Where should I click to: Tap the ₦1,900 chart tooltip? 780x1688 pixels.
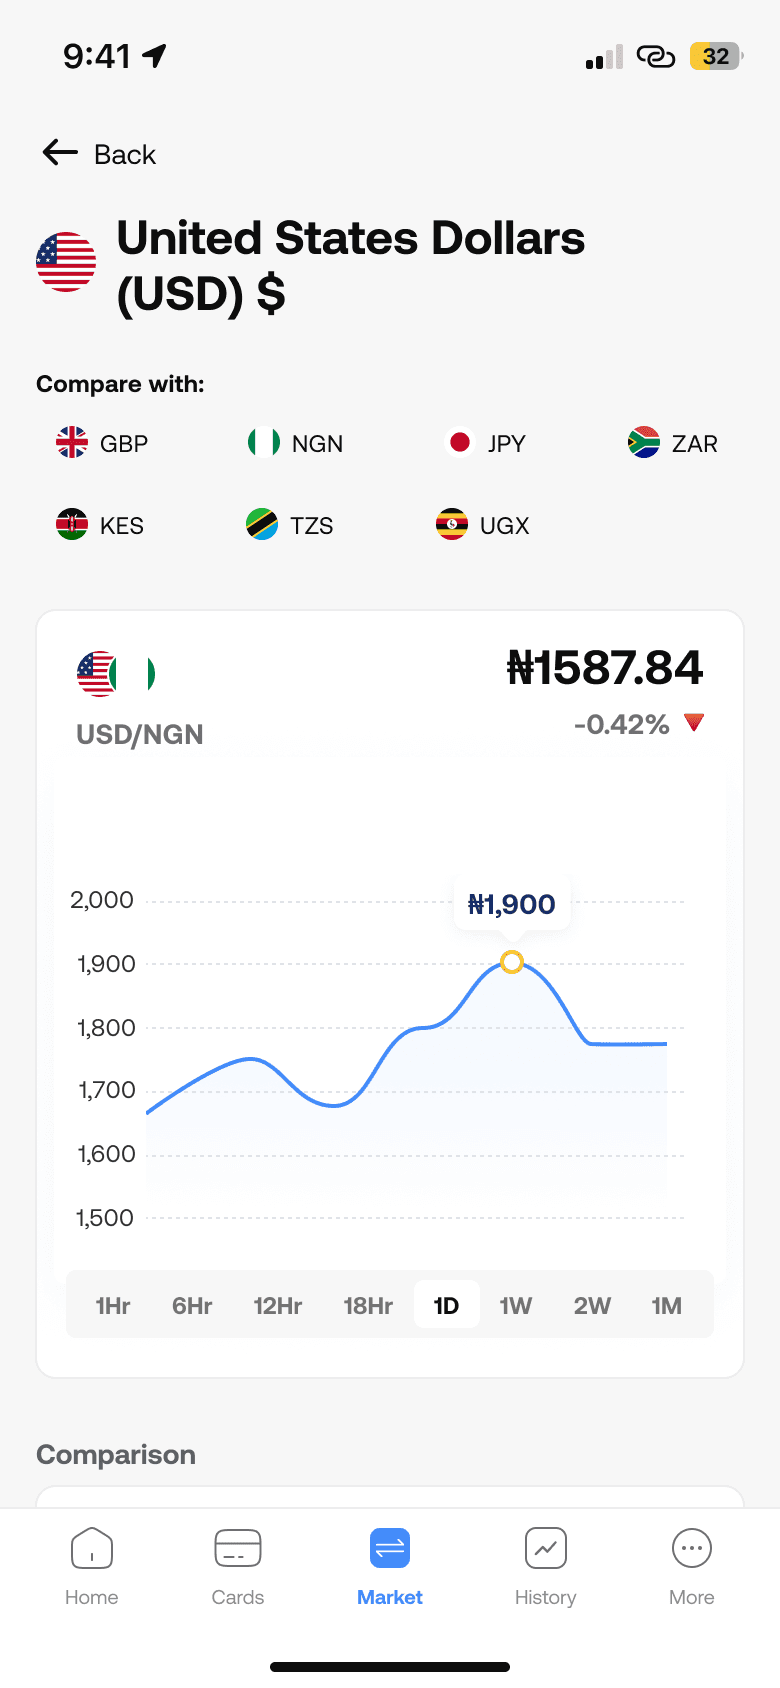[x=512, y=904]
